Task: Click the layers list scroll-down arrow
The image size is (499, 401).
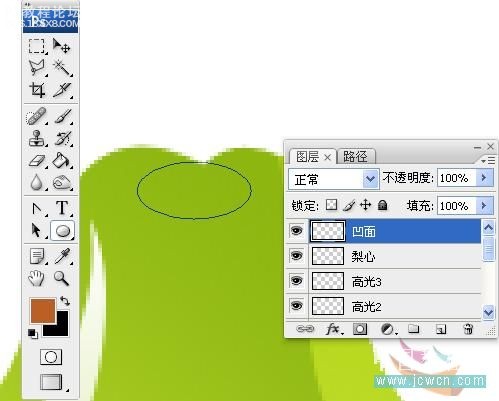Action: click(x=489, y=312)
